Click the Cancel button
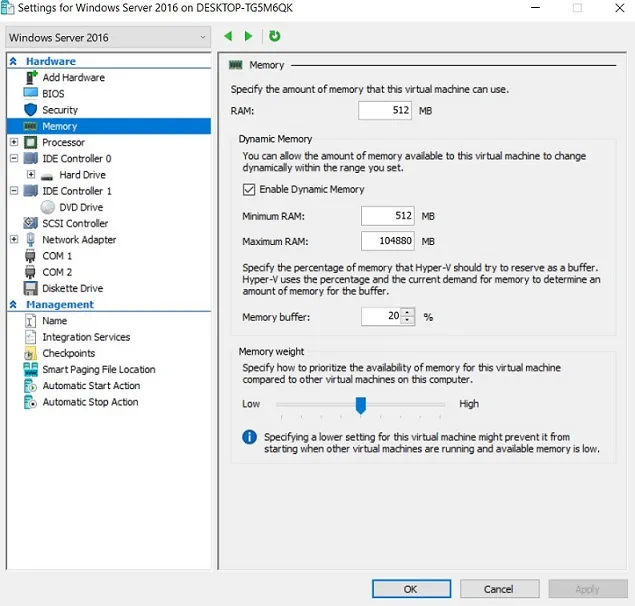 [499, 589]
